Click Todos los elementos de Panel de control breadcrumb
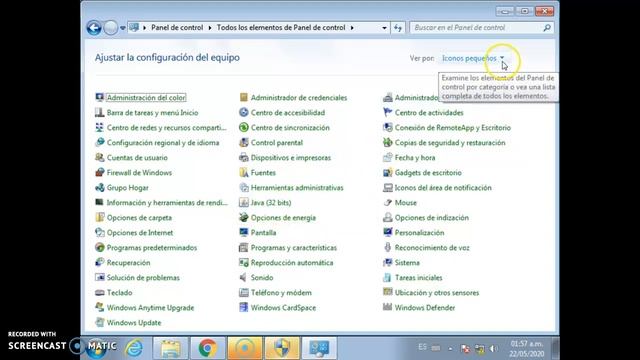The width and height of the screenshot is (640, 360). click(x=281, y=28)
